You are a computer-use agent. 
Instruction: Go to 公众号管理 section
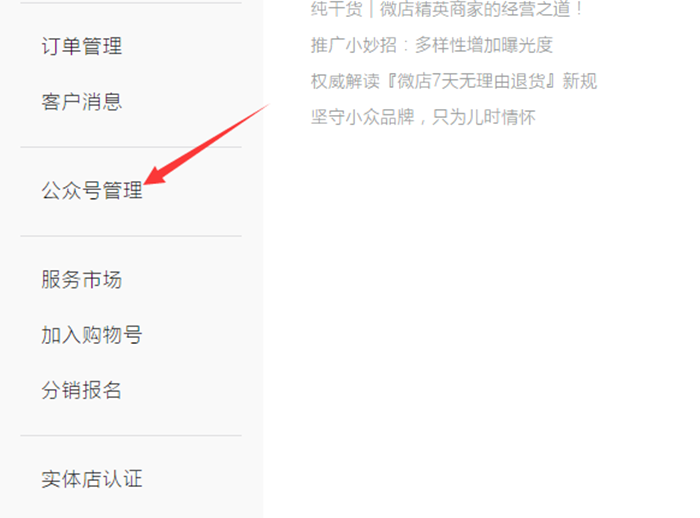pos(92,190)
